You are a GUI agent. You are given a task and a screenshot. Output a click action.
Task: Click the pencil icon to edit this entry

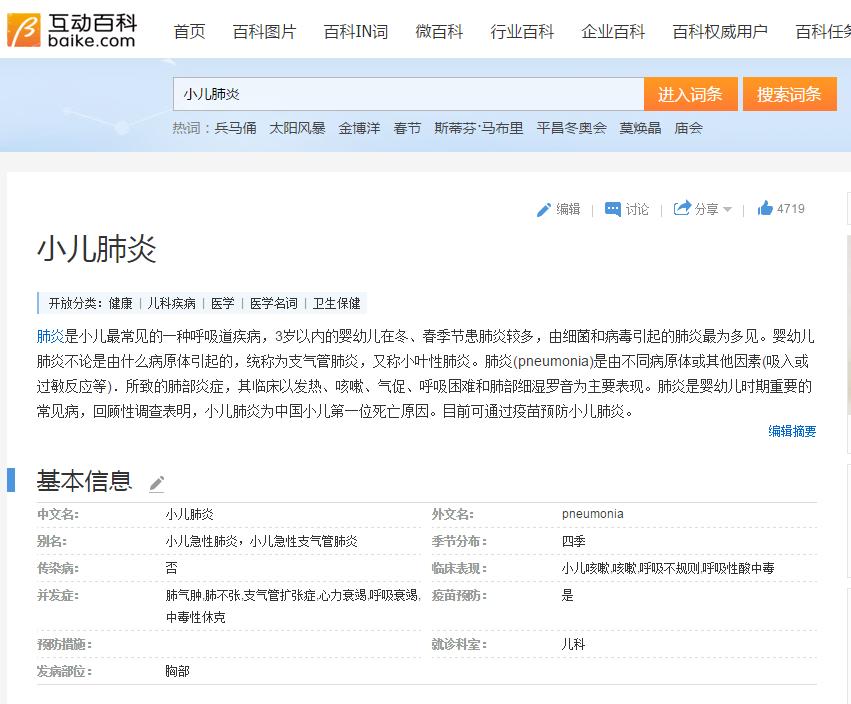point(544,209)
